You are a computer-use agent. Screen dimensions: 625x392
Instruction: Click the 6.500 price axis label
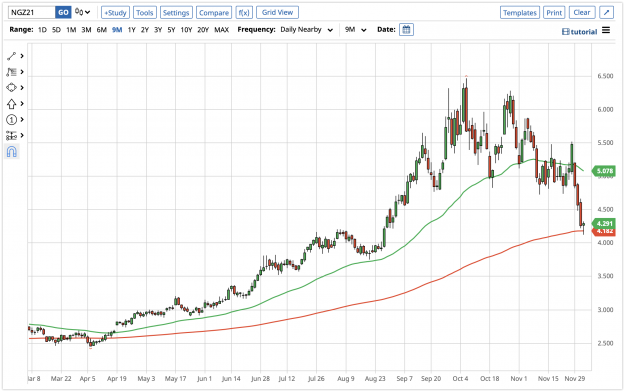pyautogui.click(x=605, y=76)
